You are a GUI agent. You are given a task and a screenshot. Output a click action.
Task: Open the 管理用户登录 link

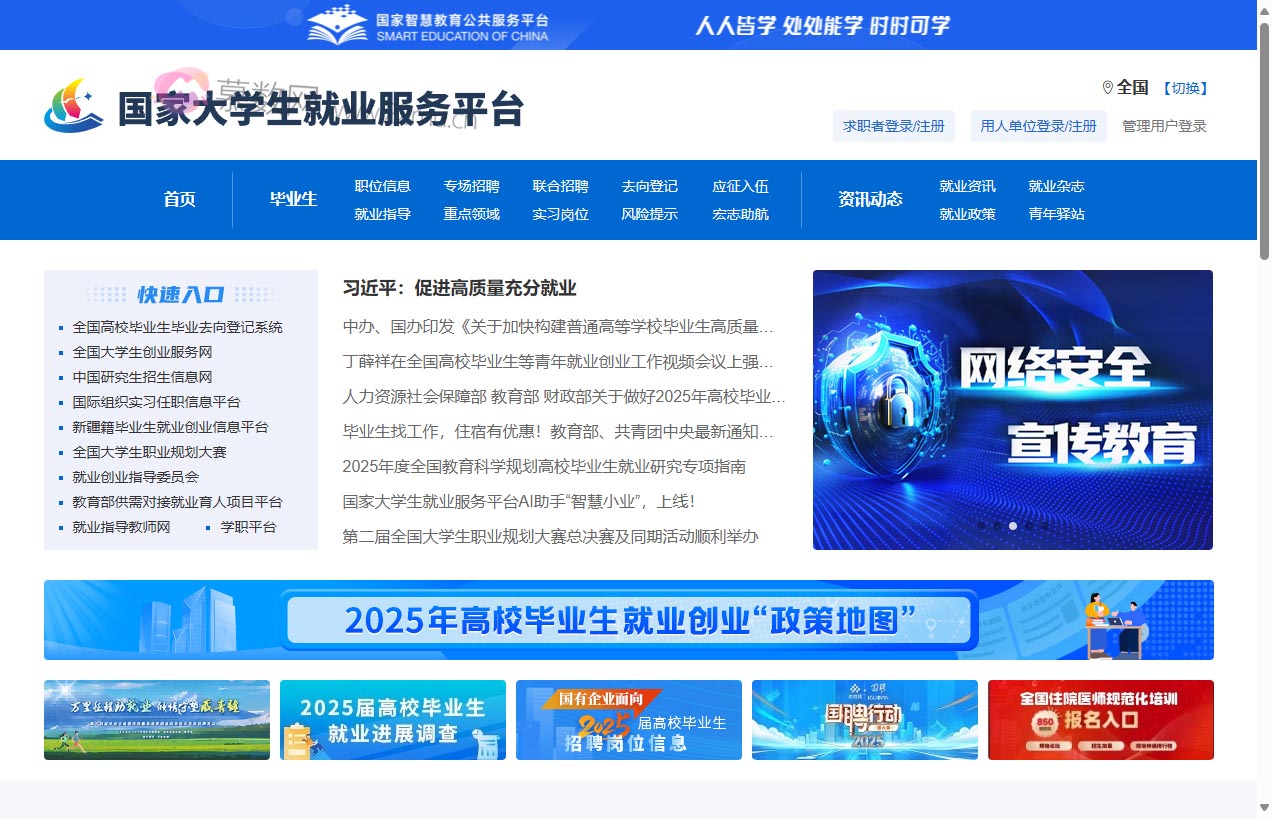tap(1163, 125)
